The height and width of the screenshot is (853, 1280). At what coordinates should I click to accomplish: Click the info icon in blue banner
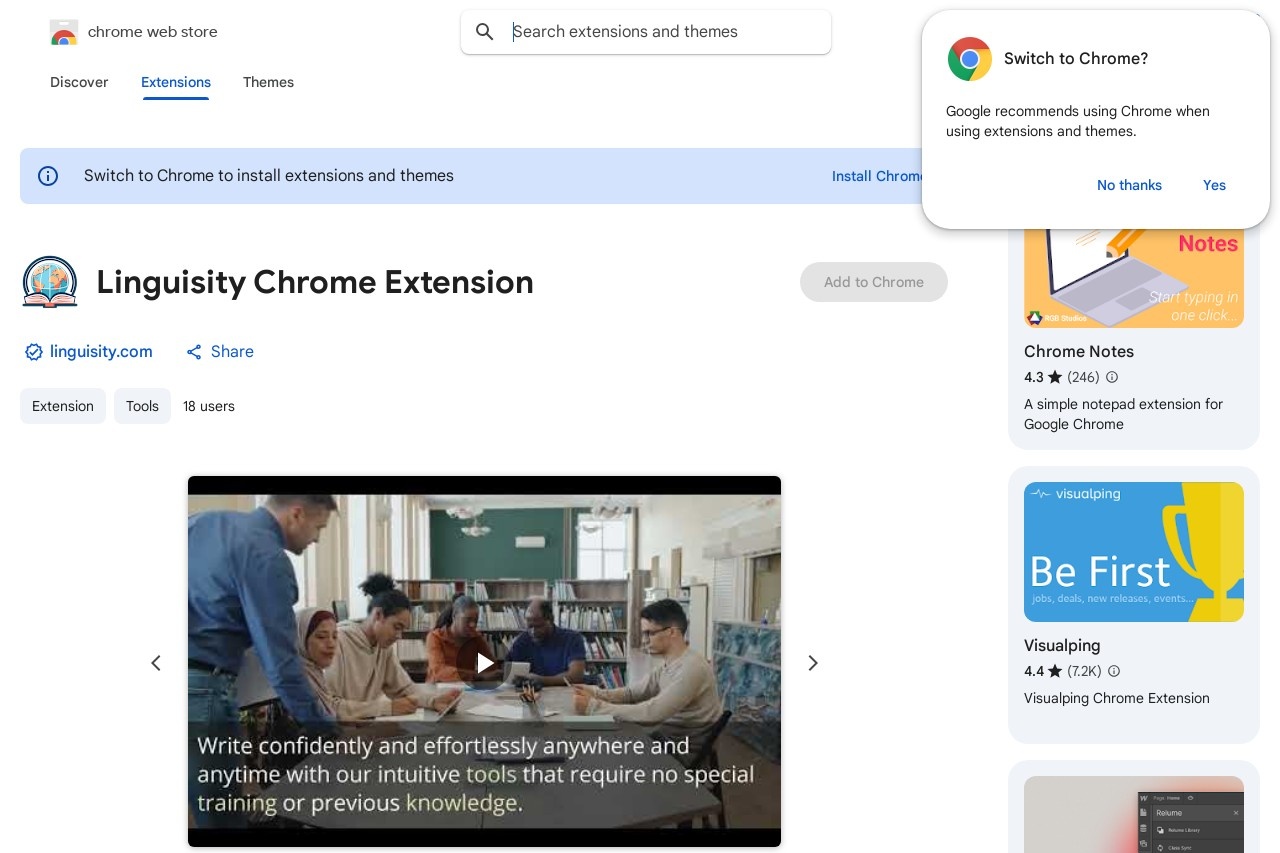click(x=48, y=176)
